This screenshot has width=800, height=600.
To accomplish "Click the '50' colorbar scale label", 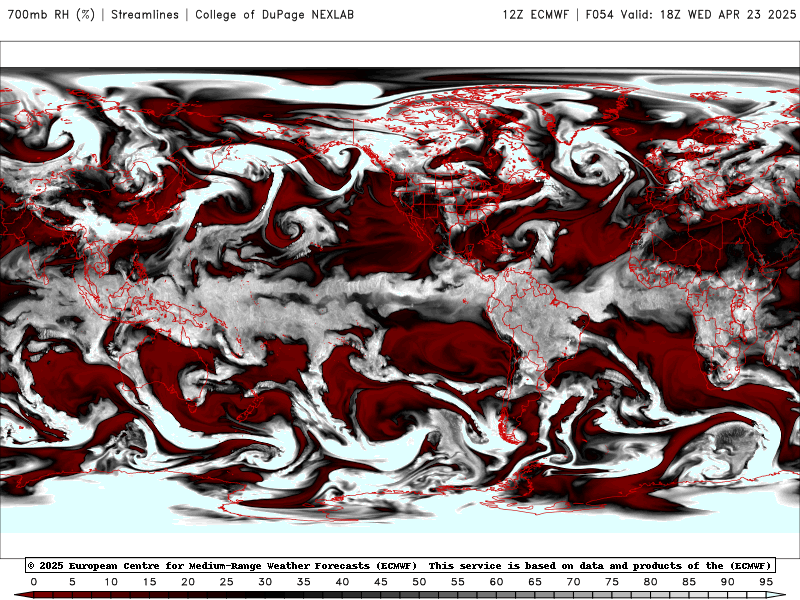I will [419, 582].
